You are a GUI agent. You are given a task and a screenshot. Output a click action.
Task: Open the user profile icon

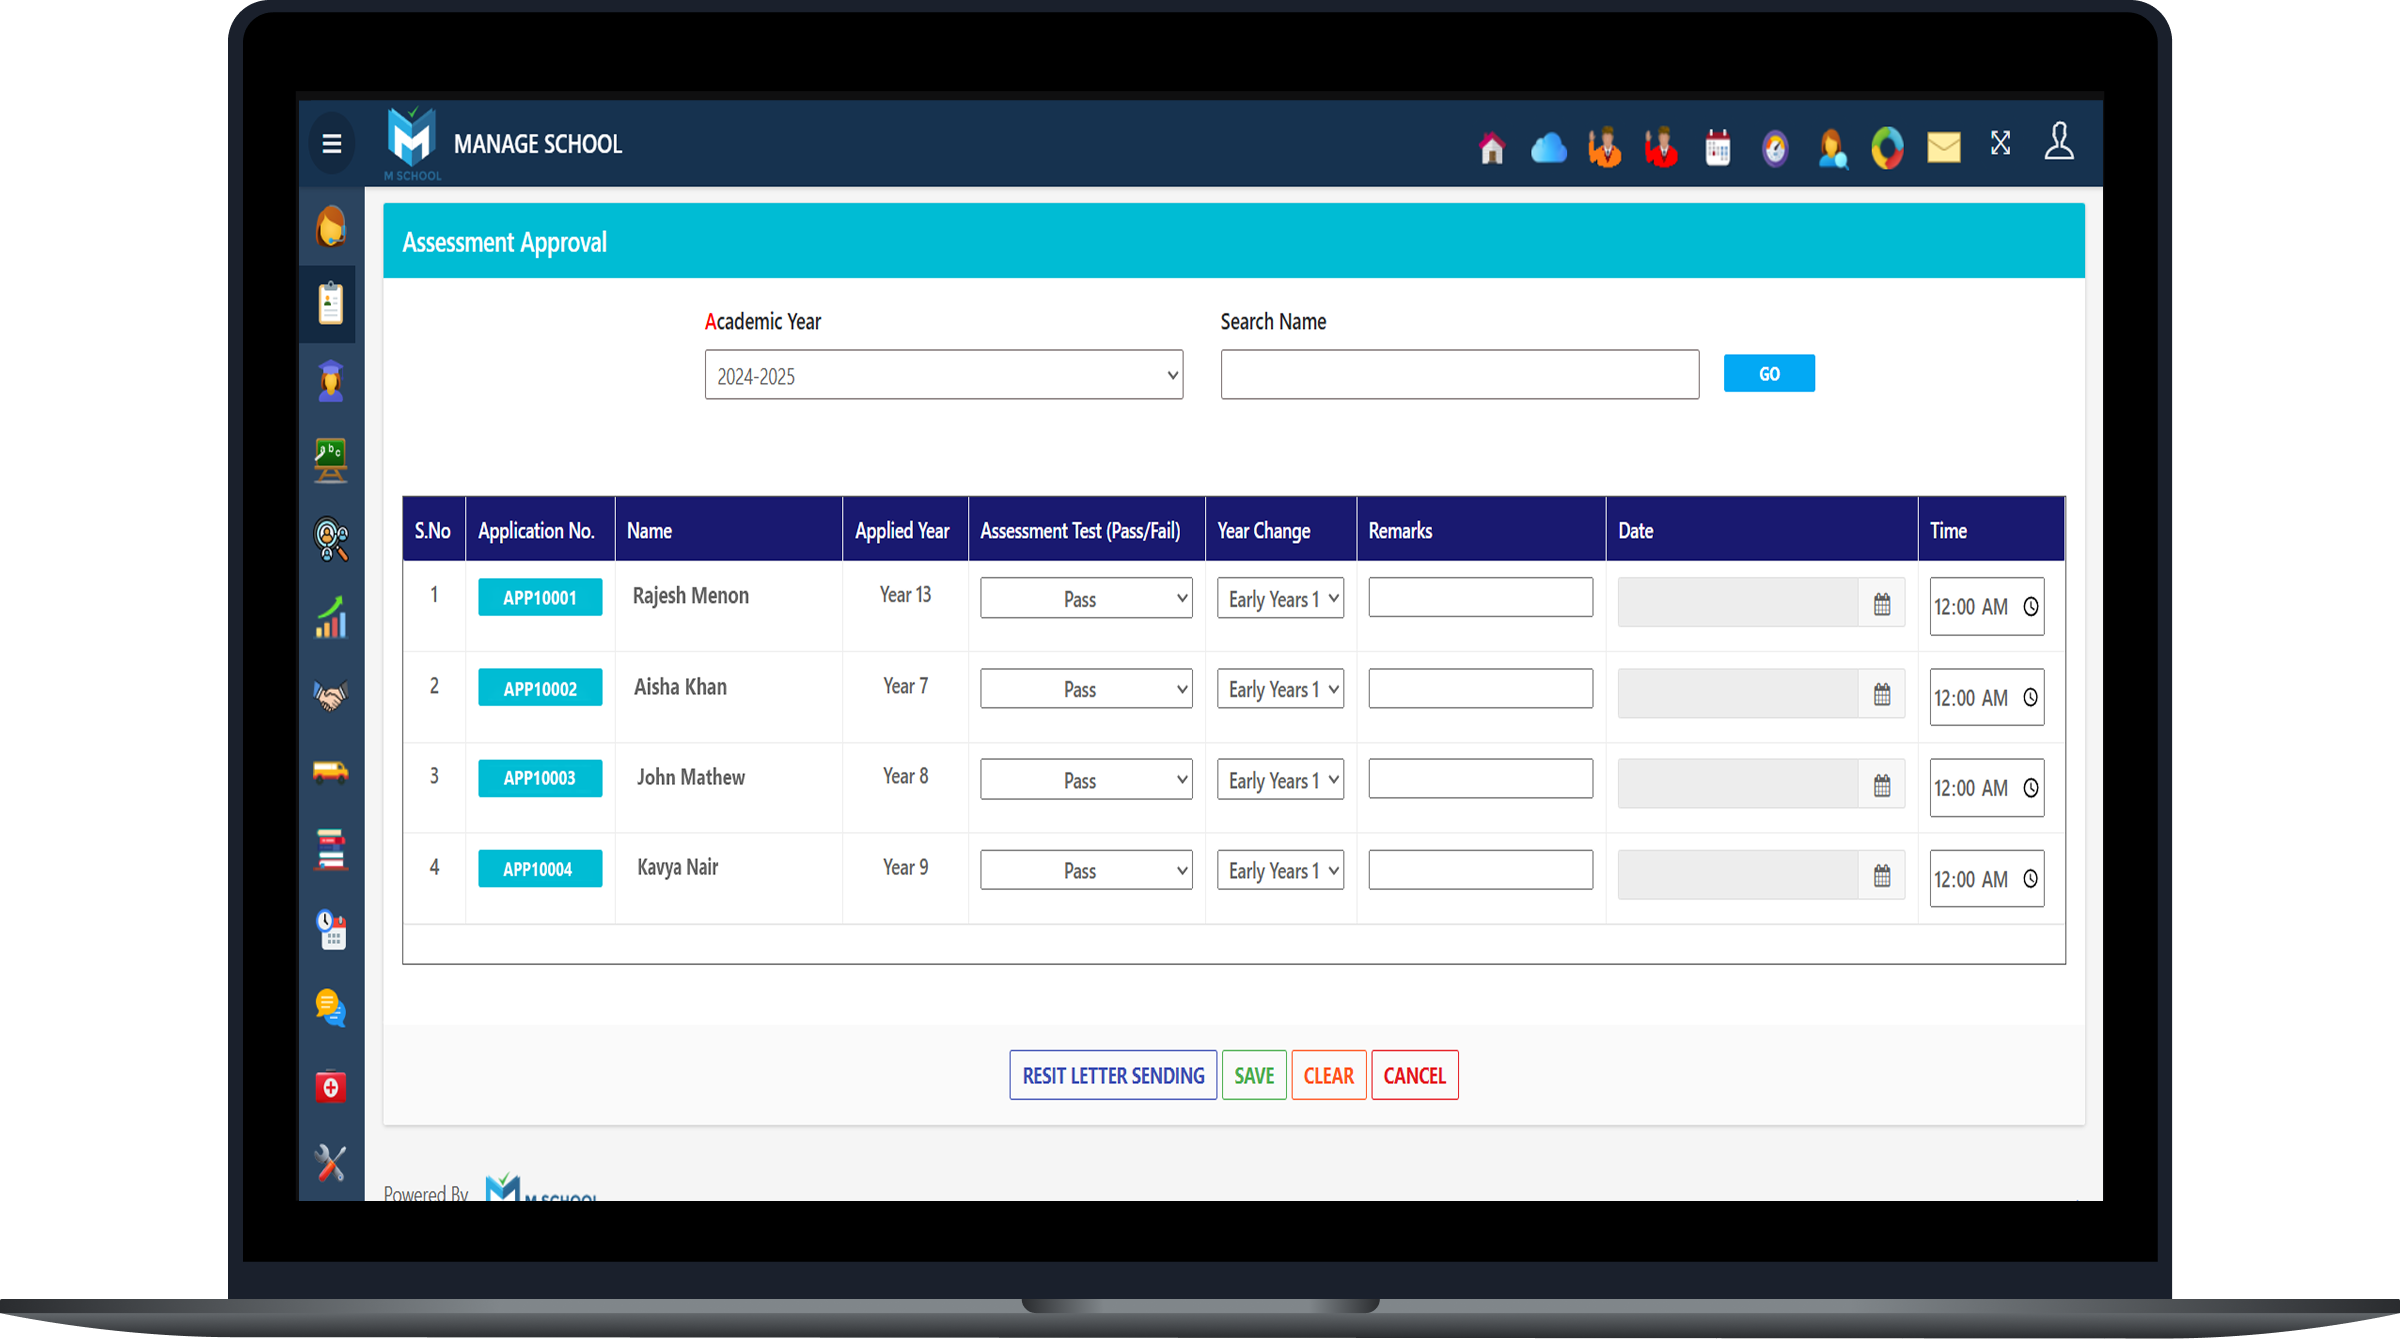click(x=2059, y=141)
